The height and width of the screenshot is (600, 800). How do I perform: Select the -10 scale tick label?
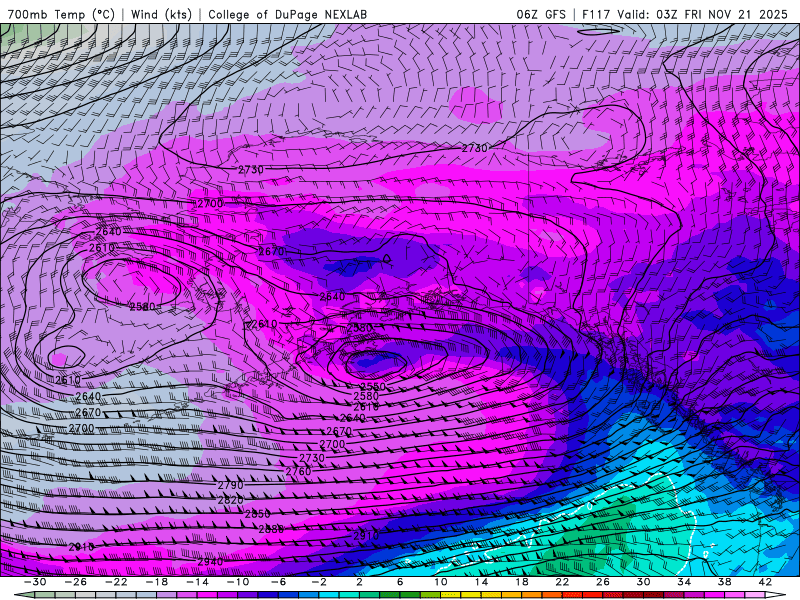coord(238,582)
